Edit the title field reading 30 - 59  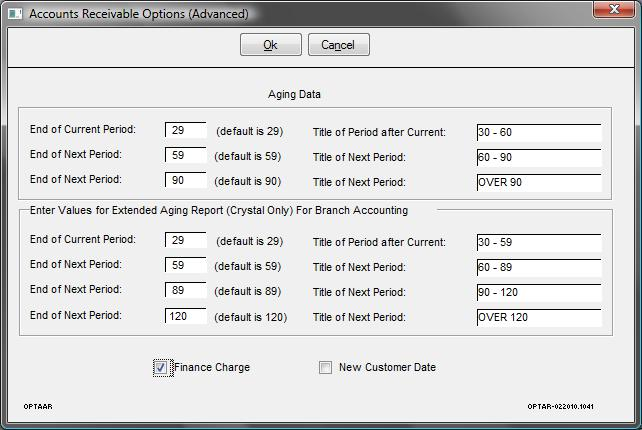[539, 242]
